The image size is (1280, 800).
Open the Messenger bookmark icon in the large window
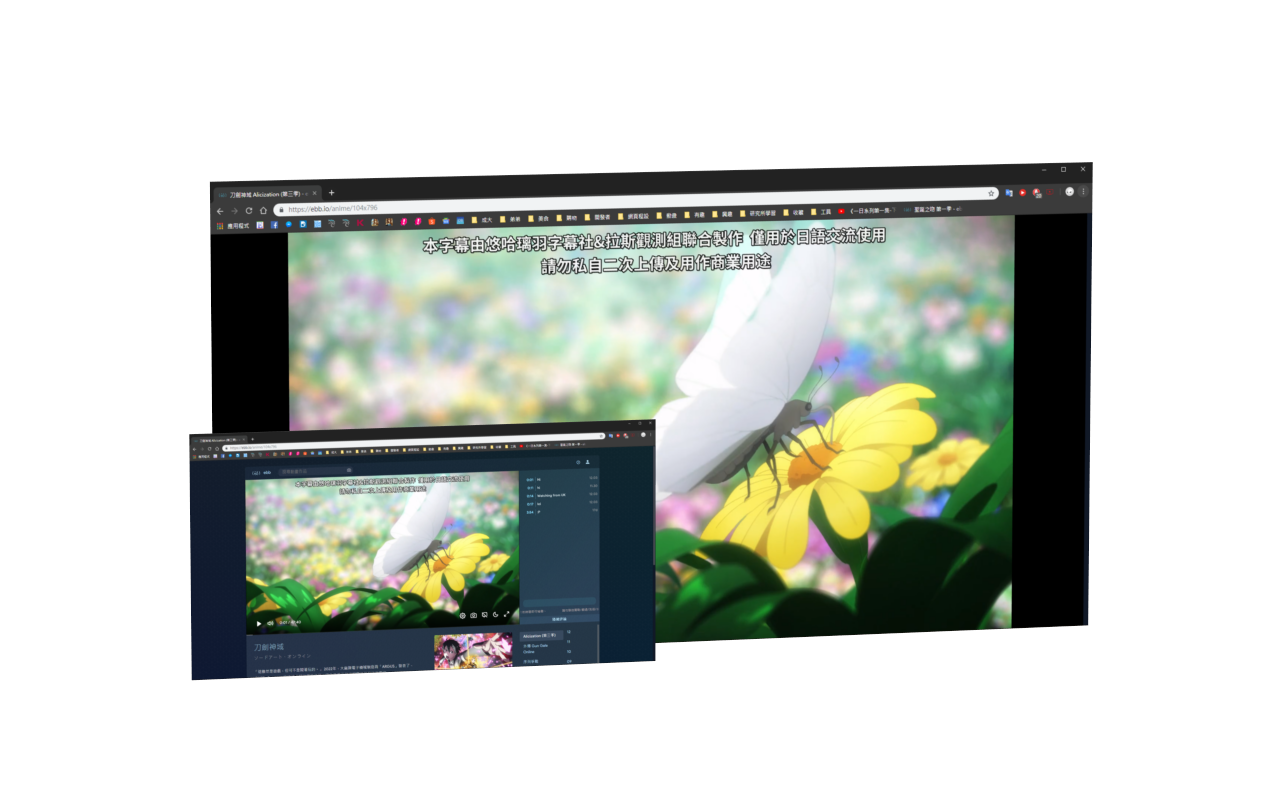[x=288, y=224]
